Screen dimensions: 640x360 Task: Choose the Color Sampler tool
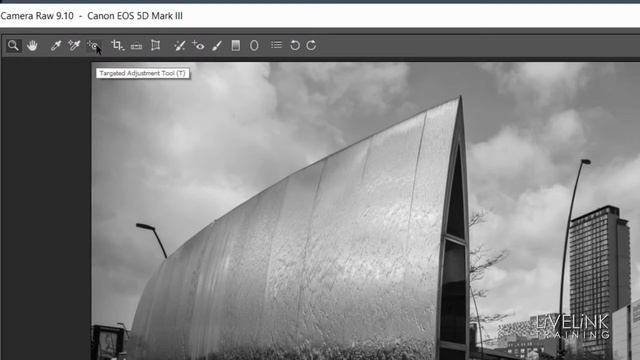point(74,45)
